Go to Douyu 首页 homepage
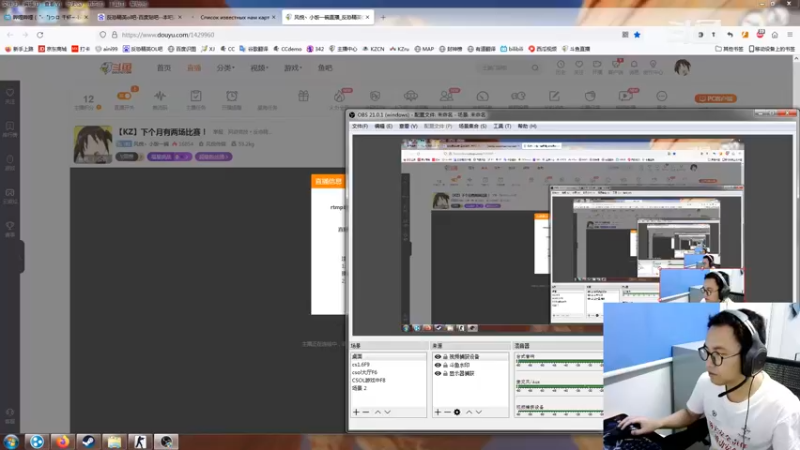The width and height of the screenshot is (800, 450). (x=164, y=68)
